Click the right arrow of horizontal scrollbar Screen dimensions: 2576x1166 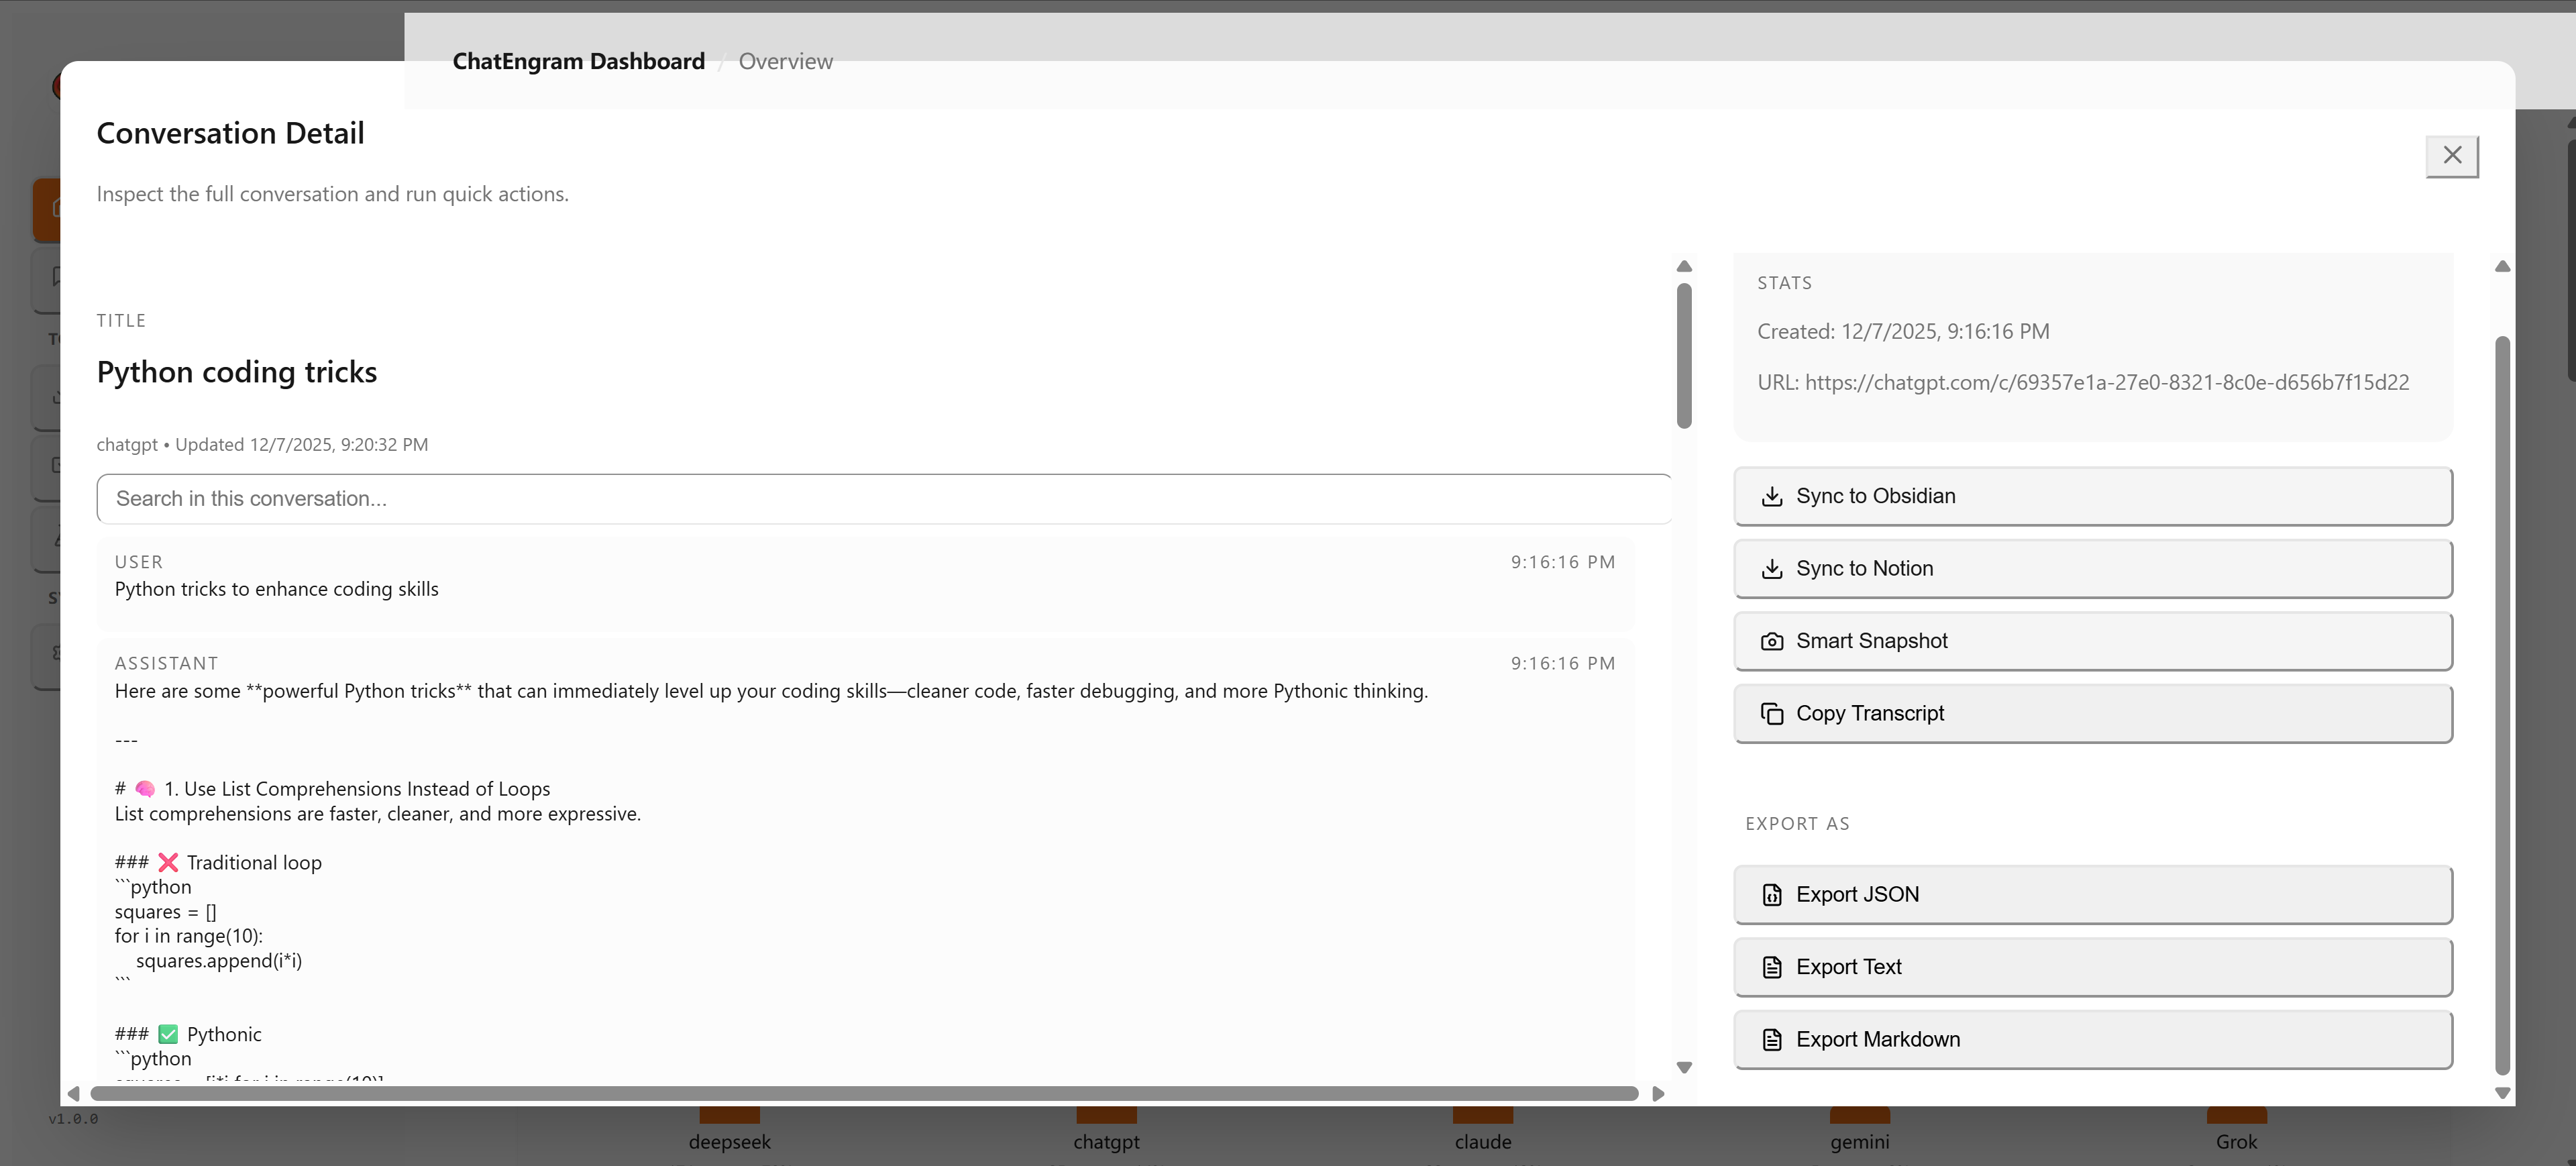tap(1658, 1093)
